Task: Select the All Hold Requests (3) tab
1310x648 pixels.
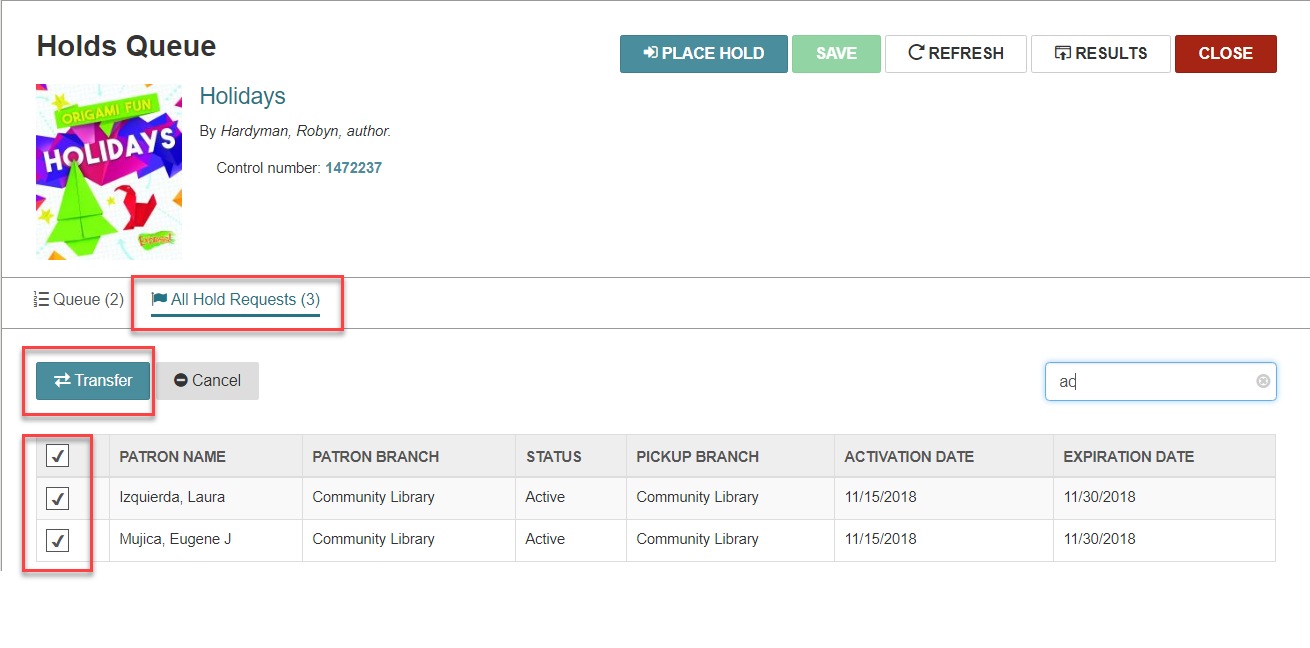Action: coord(235,300)
